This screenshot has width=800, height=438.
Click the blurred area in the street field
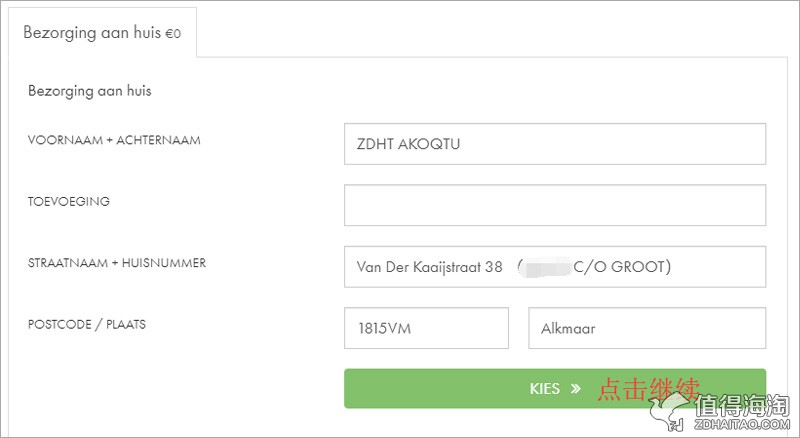coord(546,267)
